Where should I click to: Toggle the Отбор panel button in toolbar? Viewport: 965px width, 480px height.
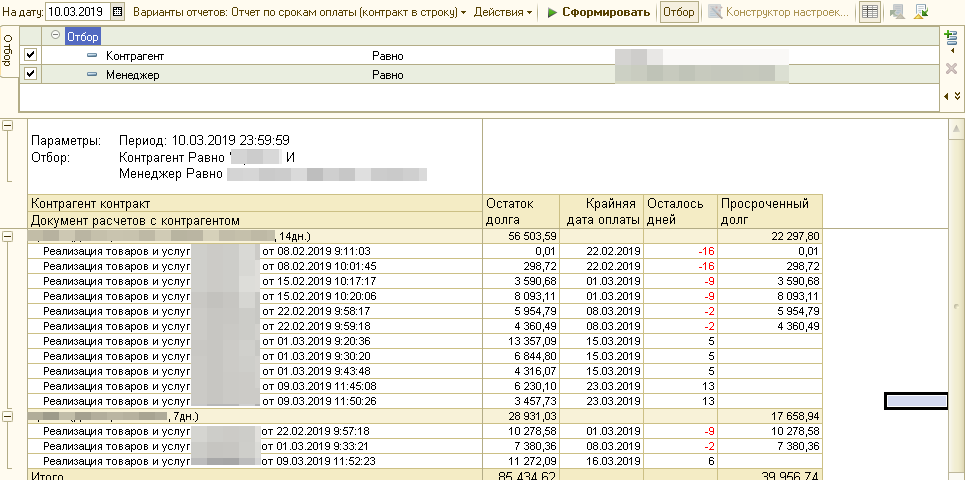679,13
